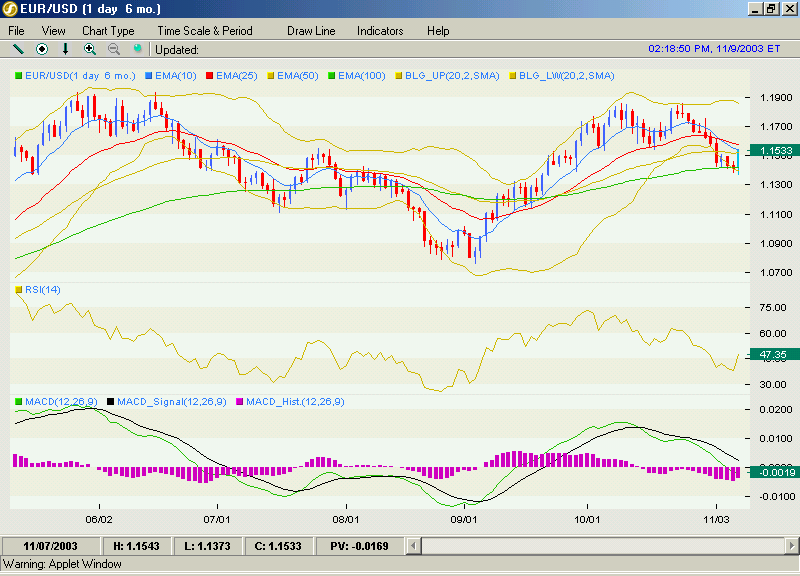Click the current price tag 1.1533
The height and width of the screenshot is (576, 800).
coord(773,151)
